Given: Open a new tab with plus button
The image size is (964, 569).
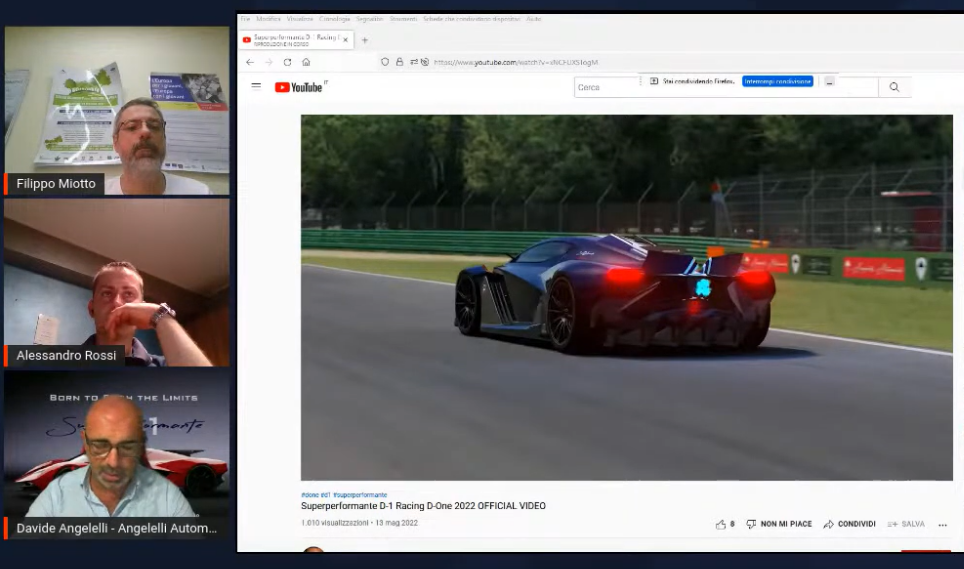Looking at the screenshot, I should tap(364, 40).
